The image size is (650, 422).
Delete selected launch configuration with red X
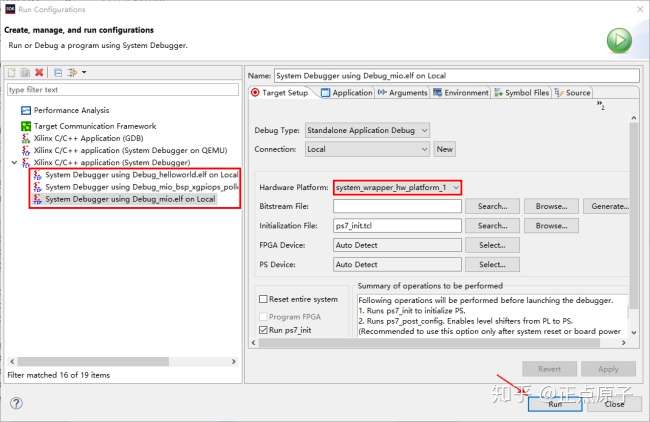(x=39, y=73)
